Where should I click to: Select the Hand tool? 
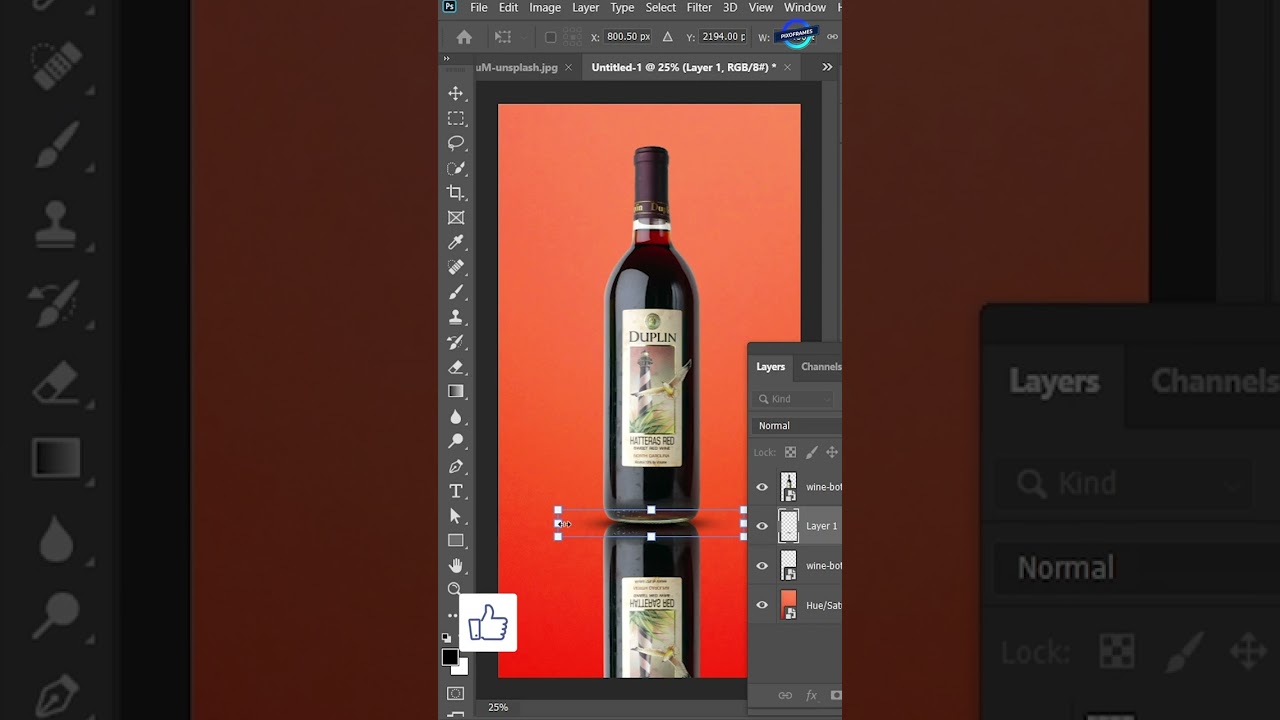(456, 566)
